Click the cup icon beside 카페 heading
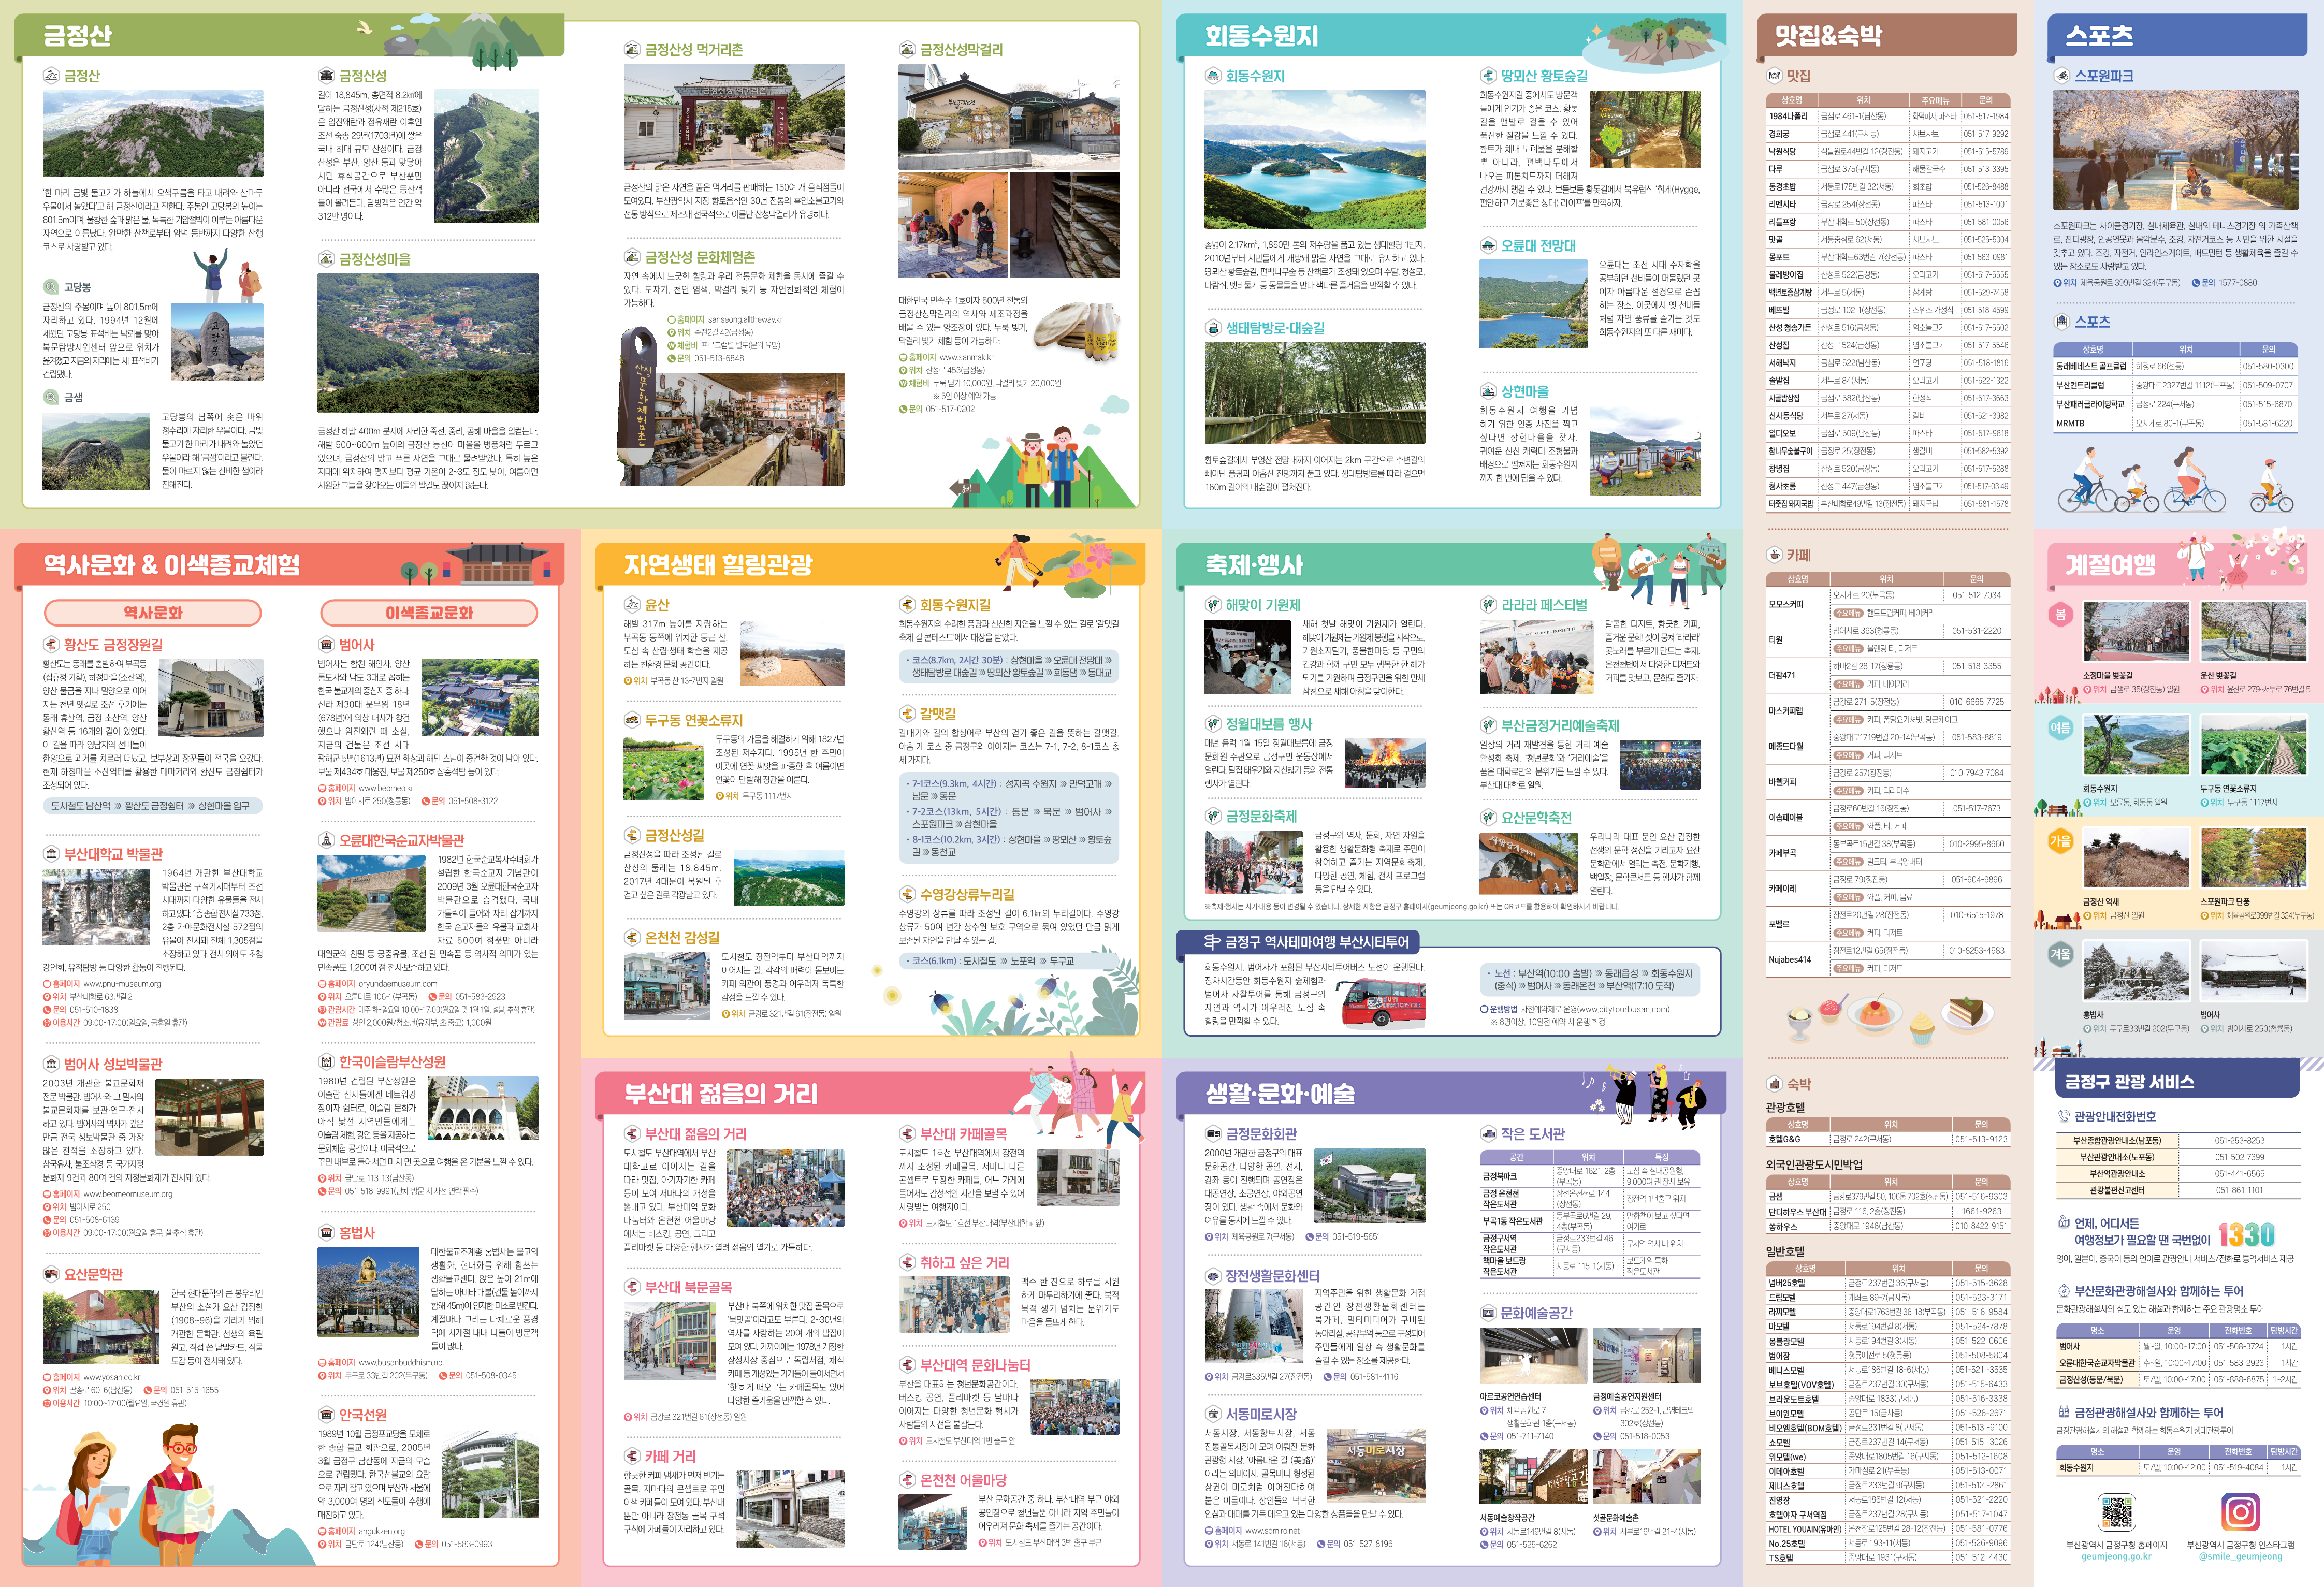This screenshot has width=2324, height=1587. click(1774, 554)
